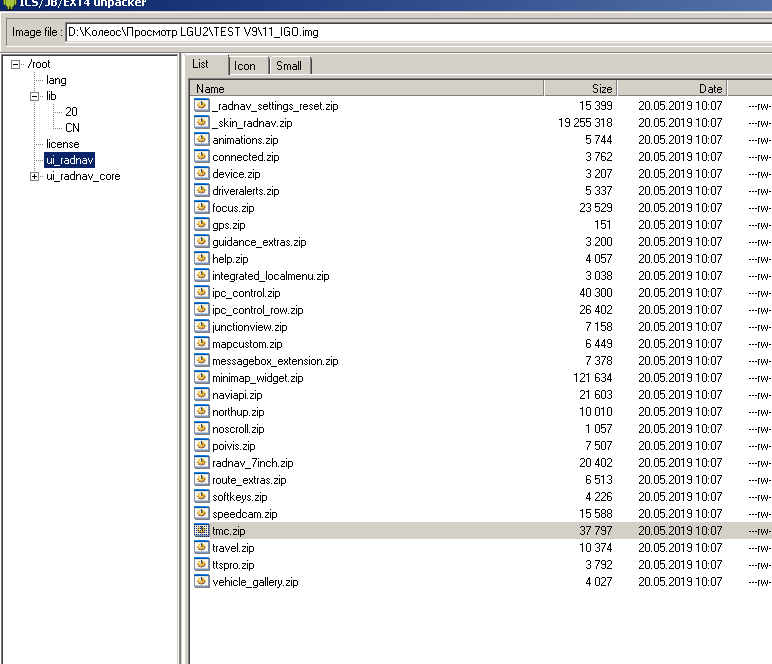Click the connected.zip file icon
Screen dimensions: 772x664
[201, 157]
